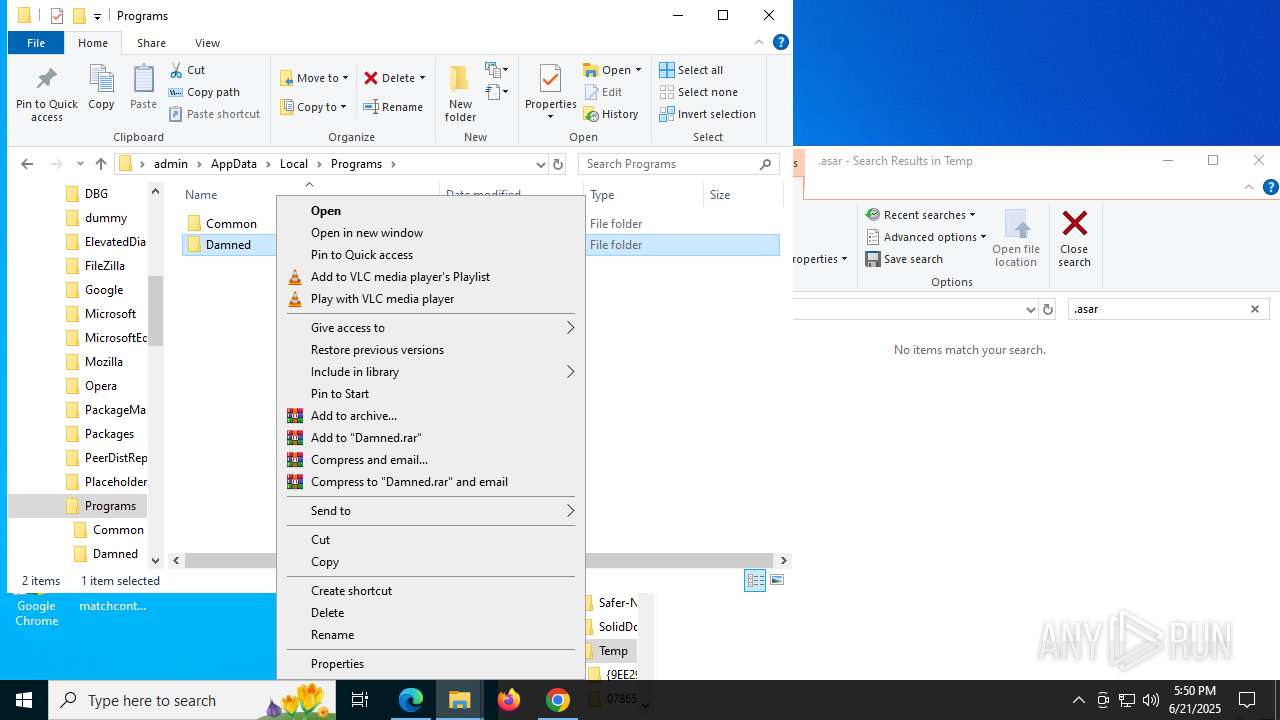The image size is (1280, 720).
Task: Switch to the Share ribbon tab
Action: tap(151, 43)
